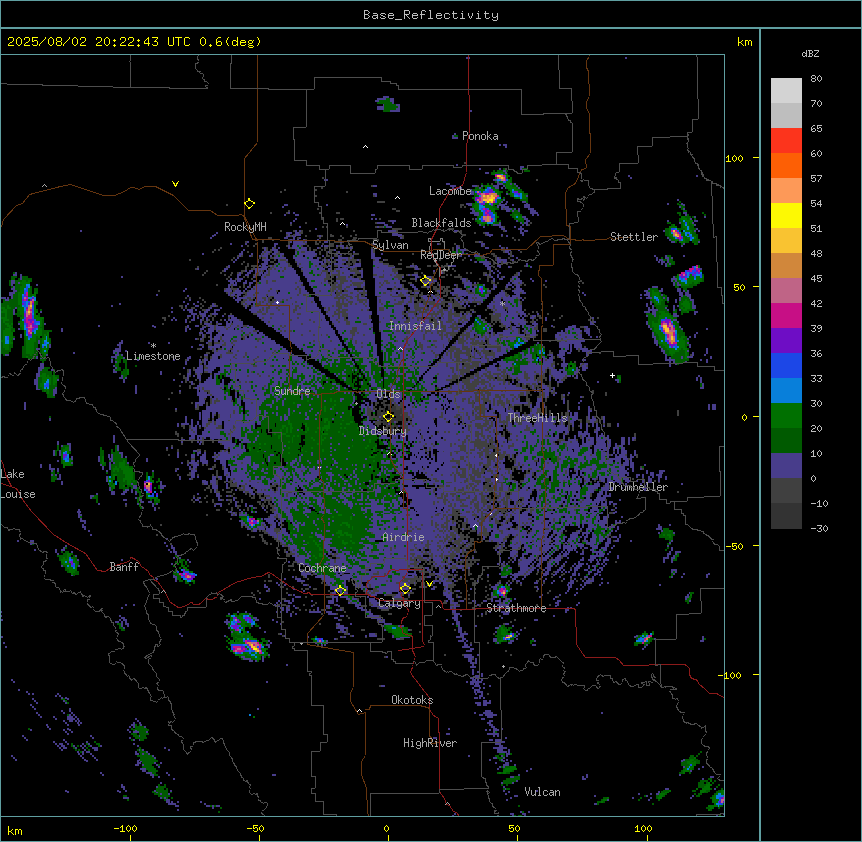Click the Limestone label
This screenshot has height=842, width=862.
click(x=153, y=356)
